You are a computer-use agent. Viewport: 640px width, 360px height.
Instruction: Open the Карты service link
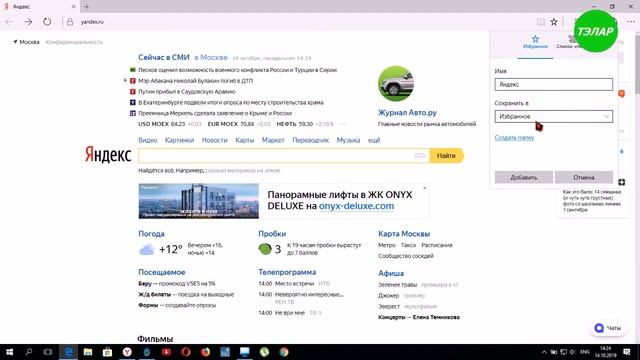pyautogui.click(x=244, y=140)
